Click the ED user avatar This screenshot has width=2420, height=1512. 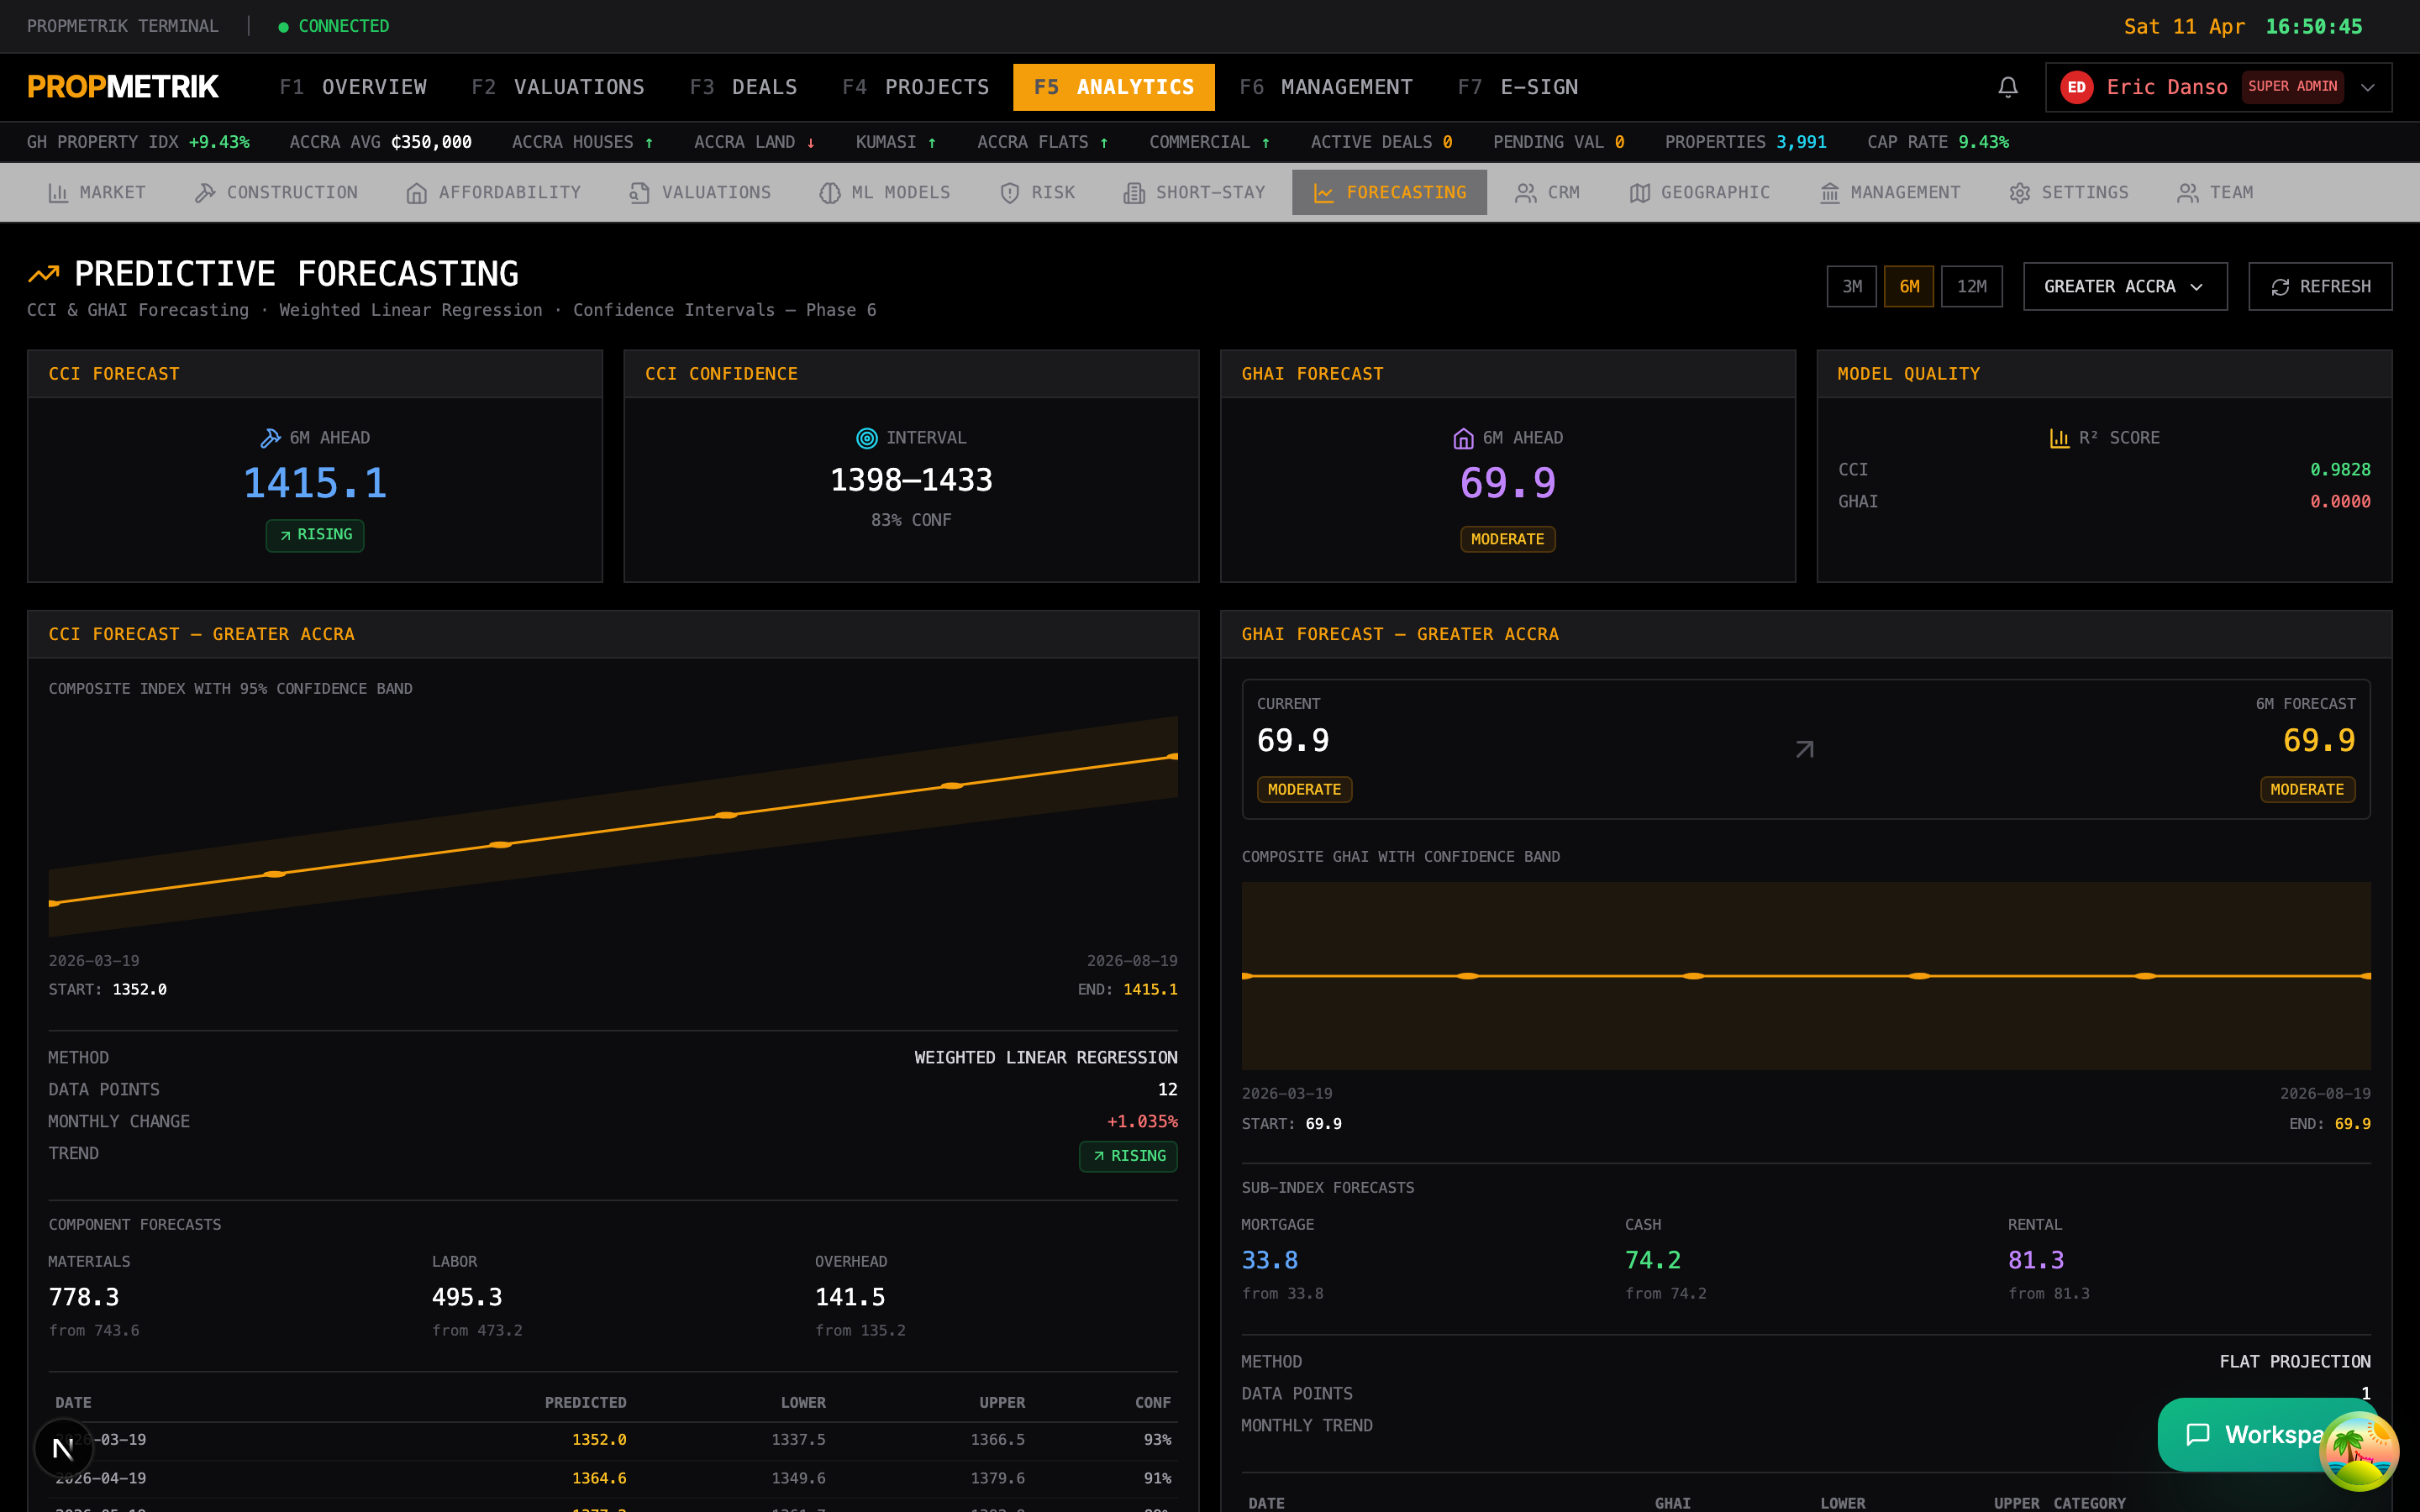(2076, 87)
